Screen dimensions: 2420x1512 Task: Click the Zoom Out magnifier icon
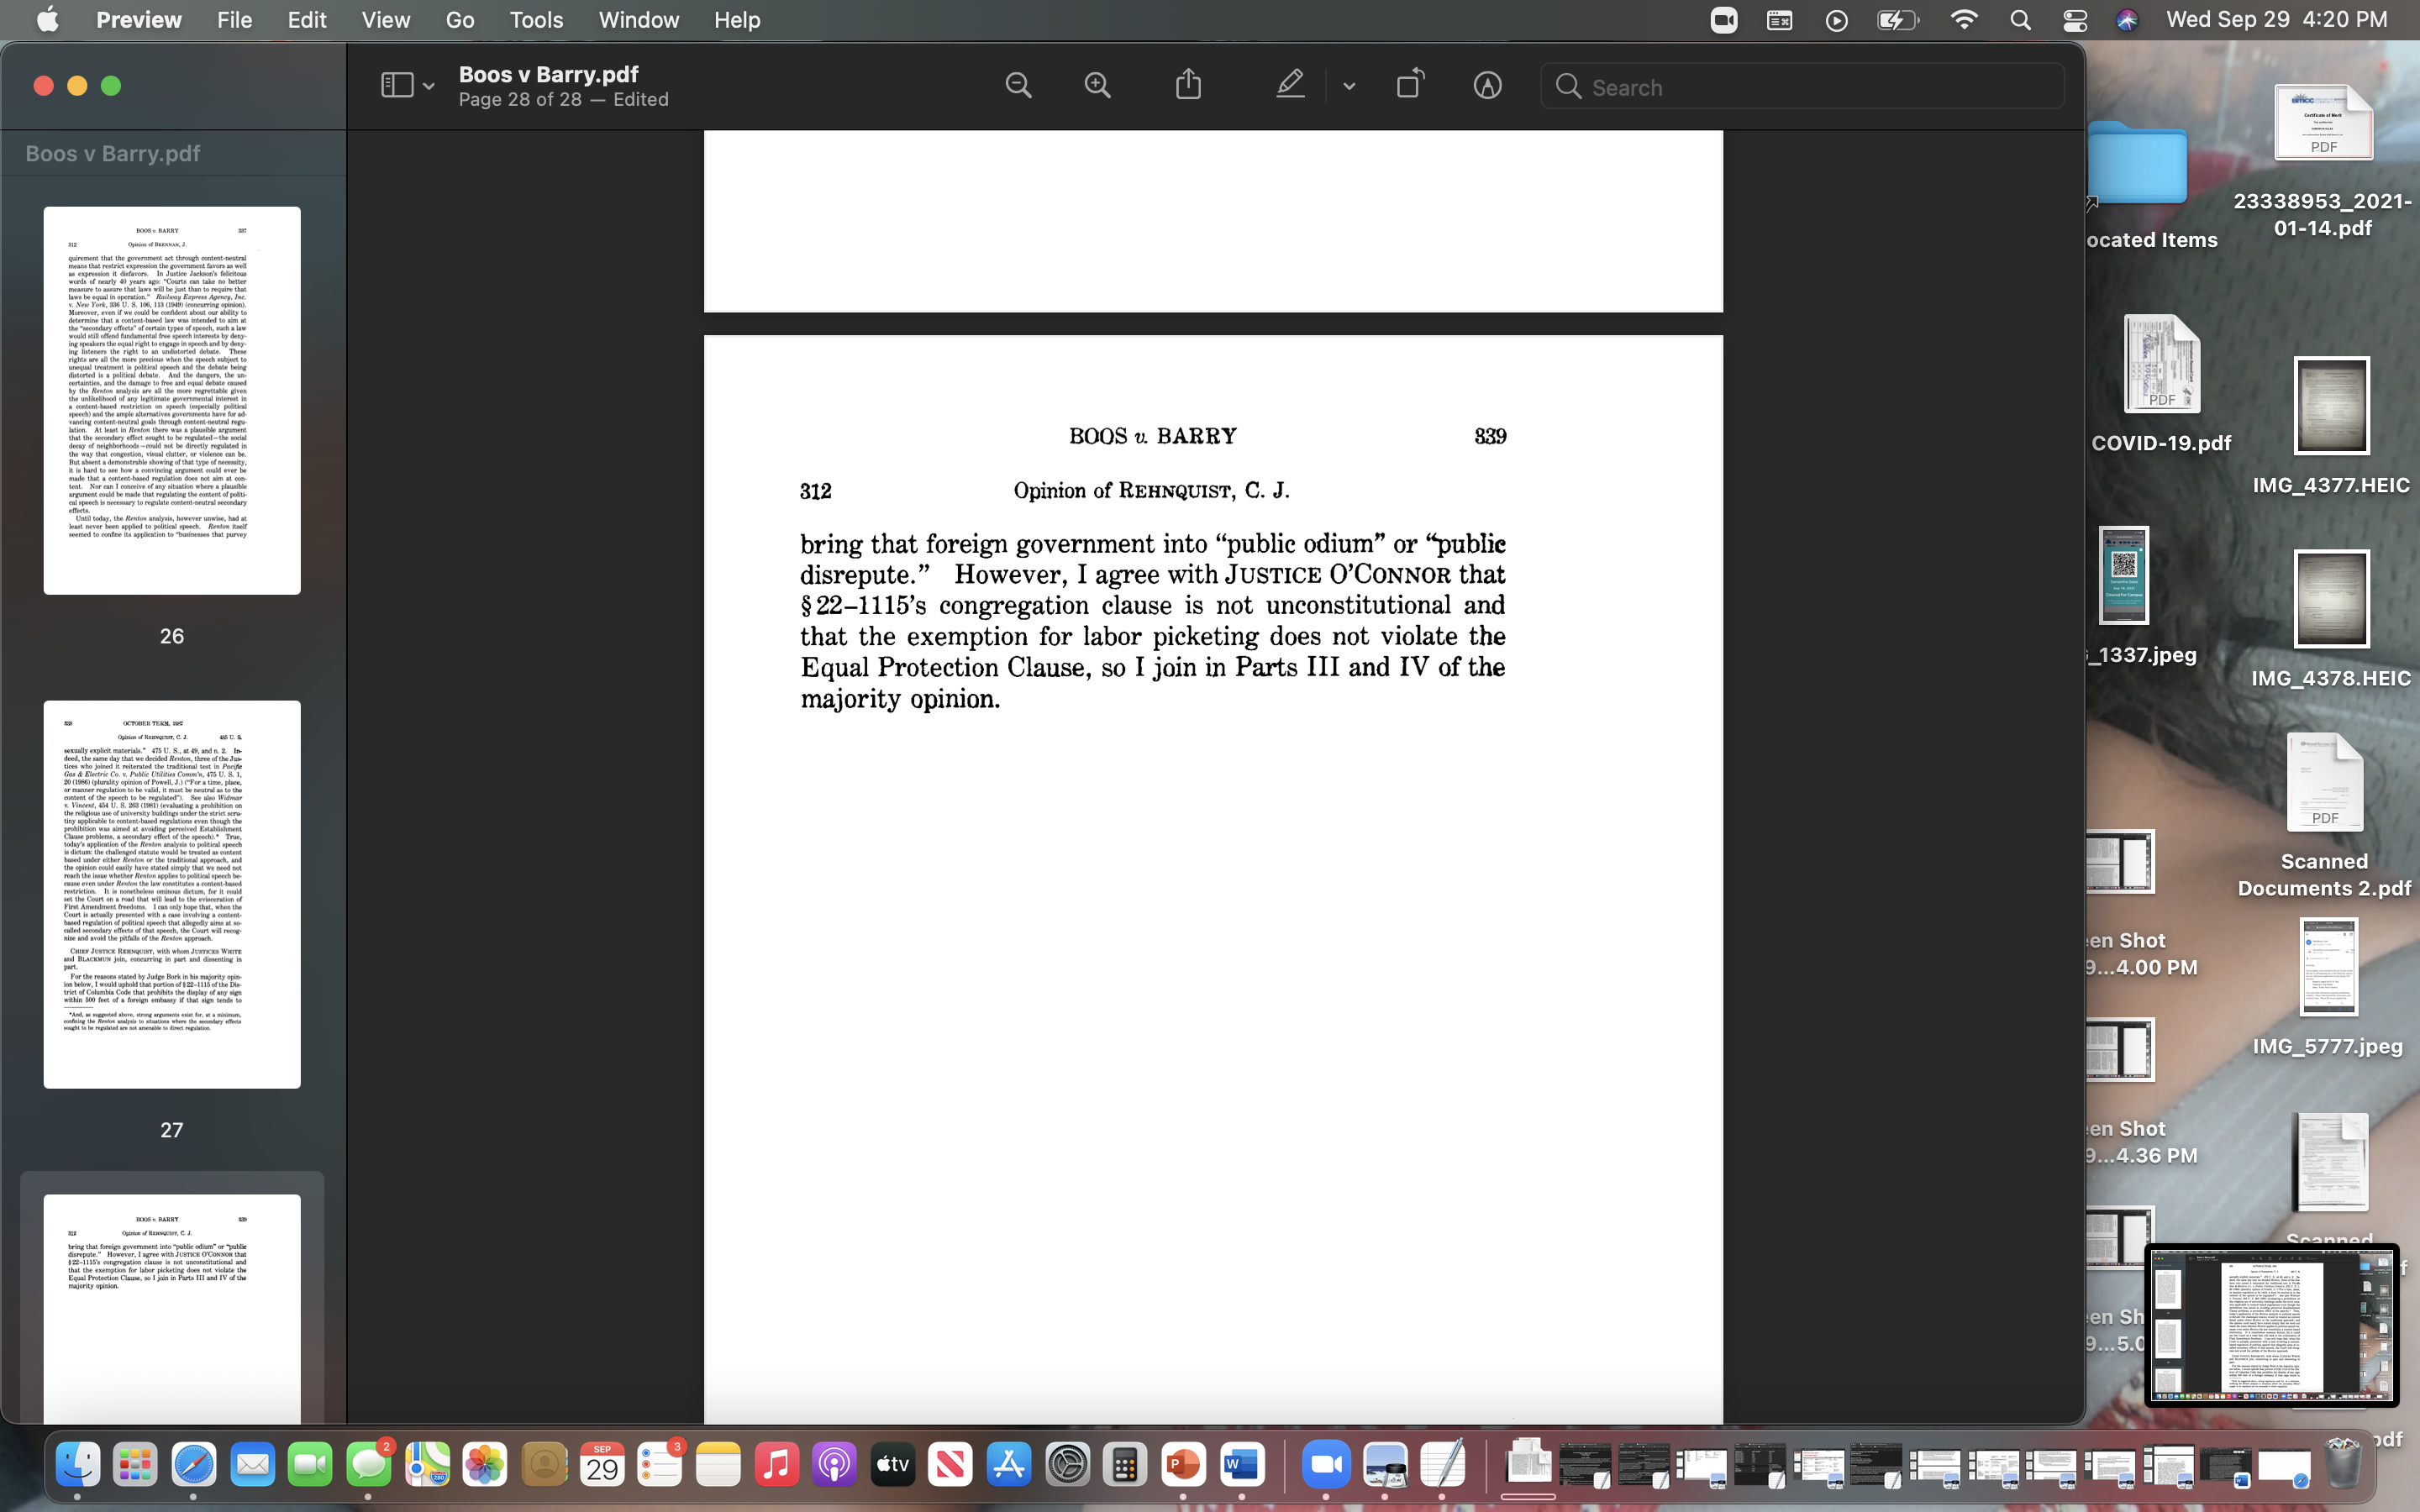tap(1018, 86)
